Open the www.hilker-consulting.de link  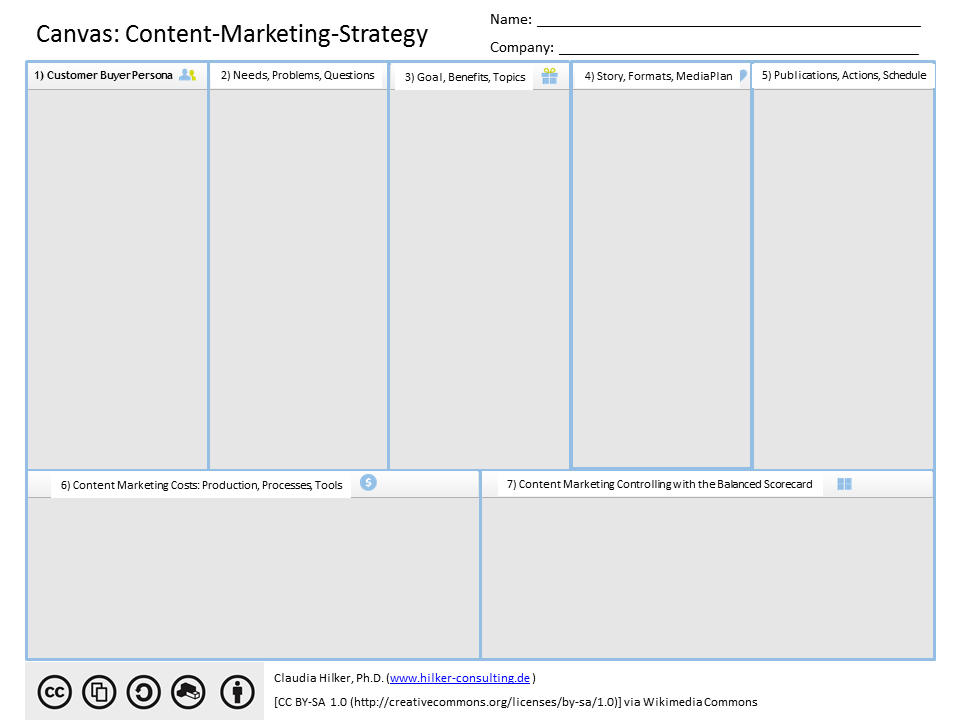pos(460,678)
